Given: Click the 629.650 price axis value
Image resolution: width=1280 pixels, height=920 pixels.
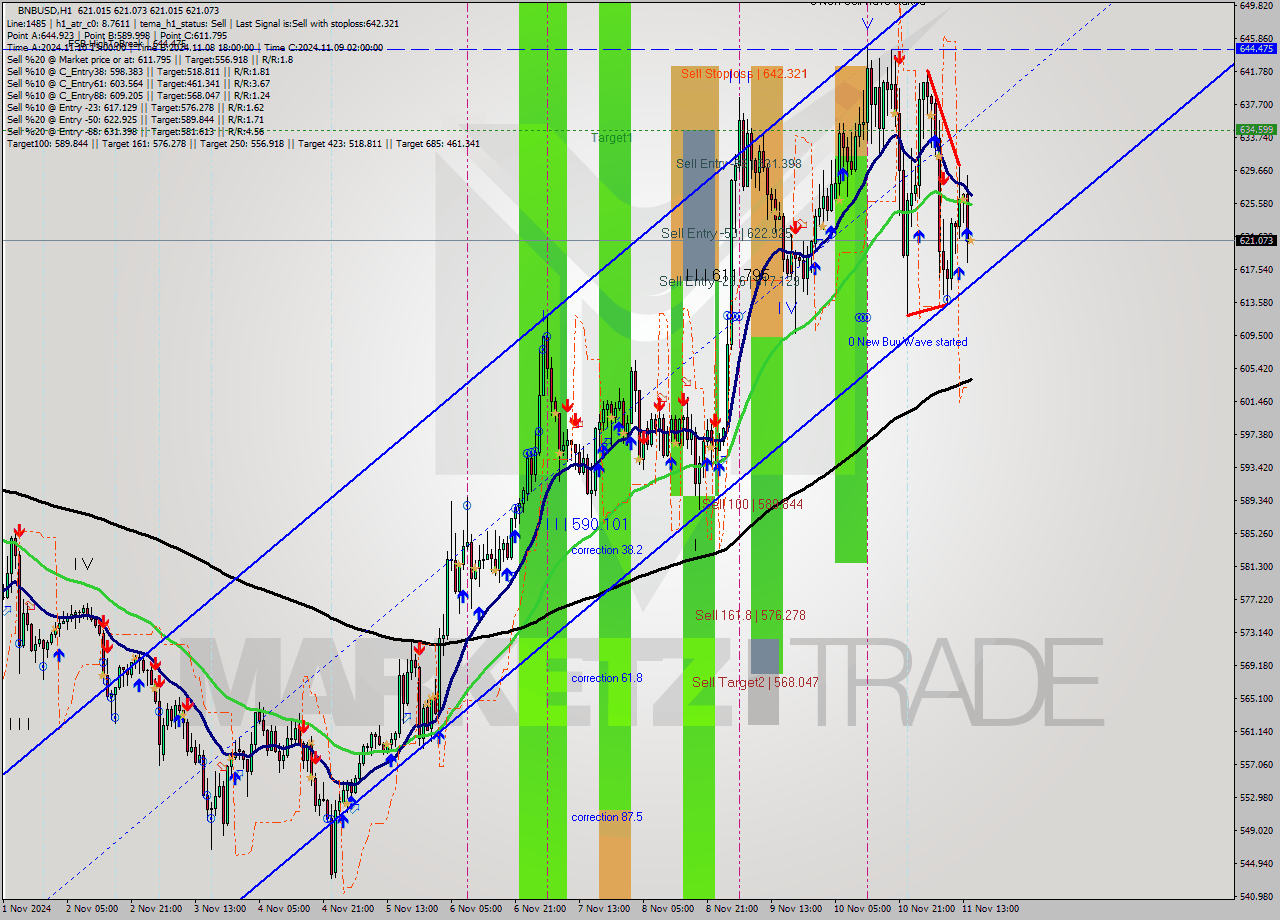Looking at the screenshot, I should tap(1256, 171).
